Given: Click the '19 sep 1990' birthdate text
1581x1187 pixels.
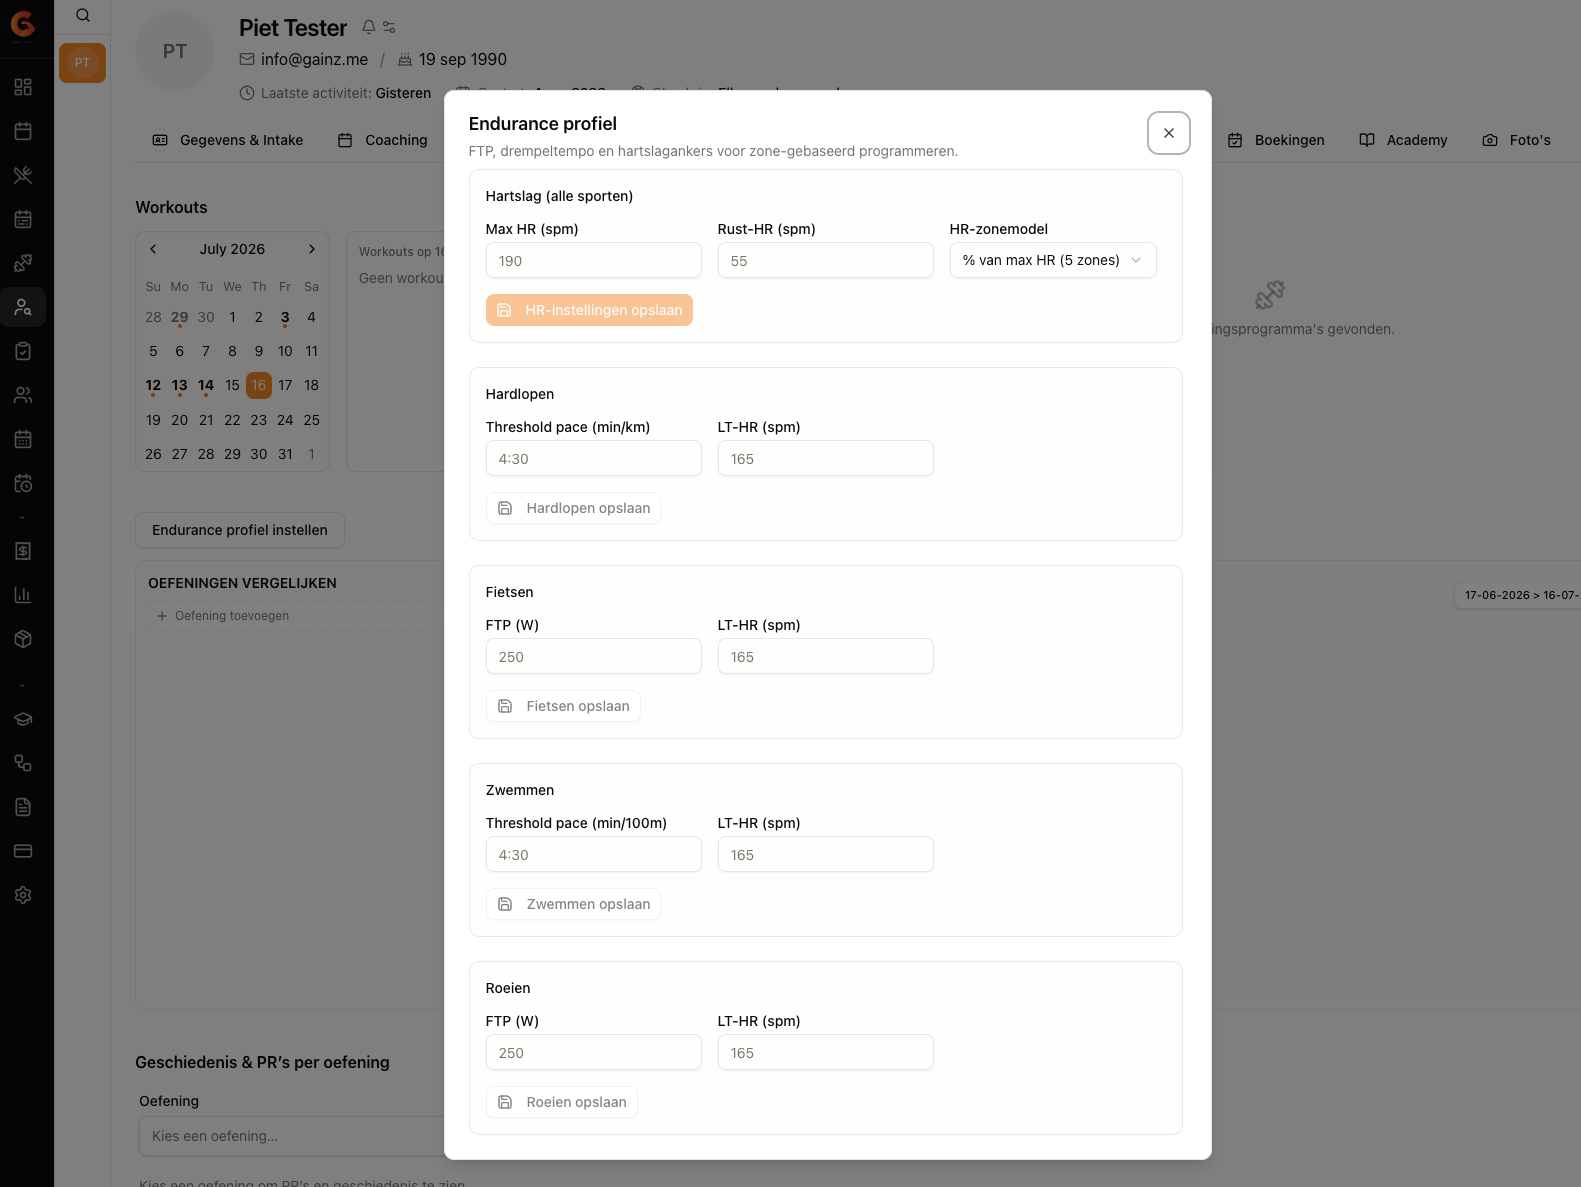Looking at the screenshot, I should pyautogui.click(x=463, y=59).
